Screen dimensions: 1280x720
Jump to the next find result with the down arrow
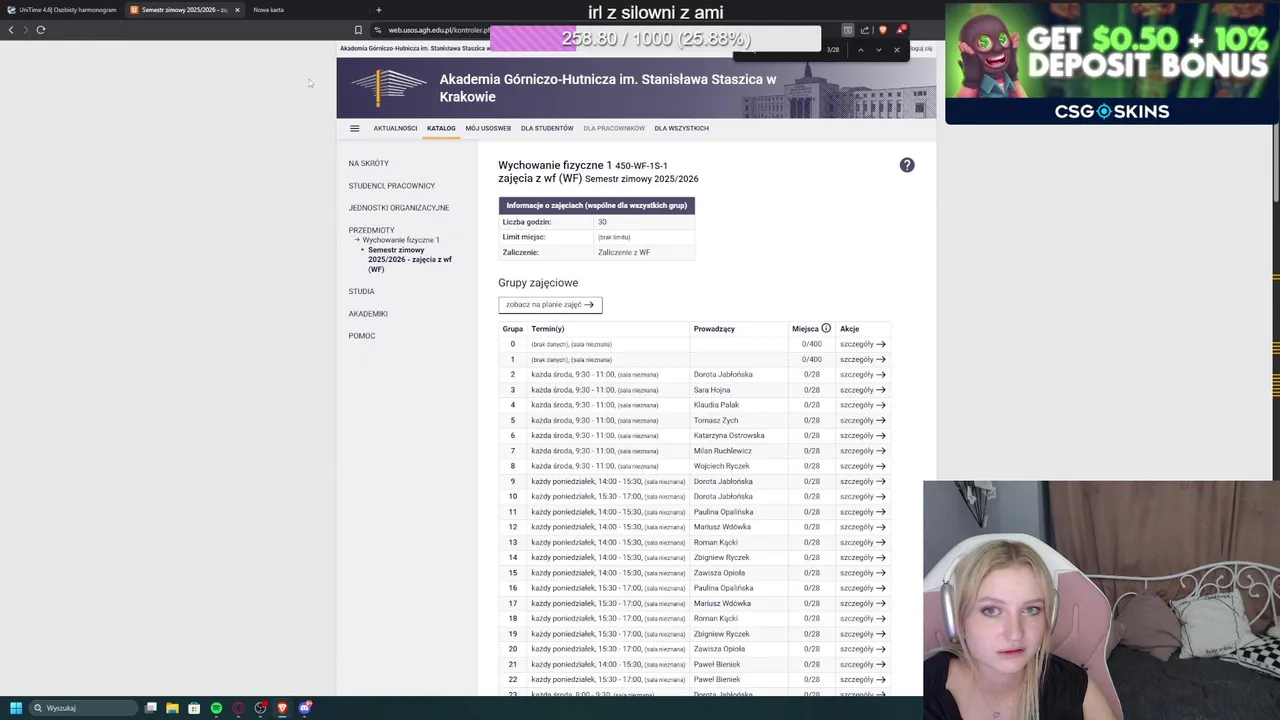click(x=879, y=49)
